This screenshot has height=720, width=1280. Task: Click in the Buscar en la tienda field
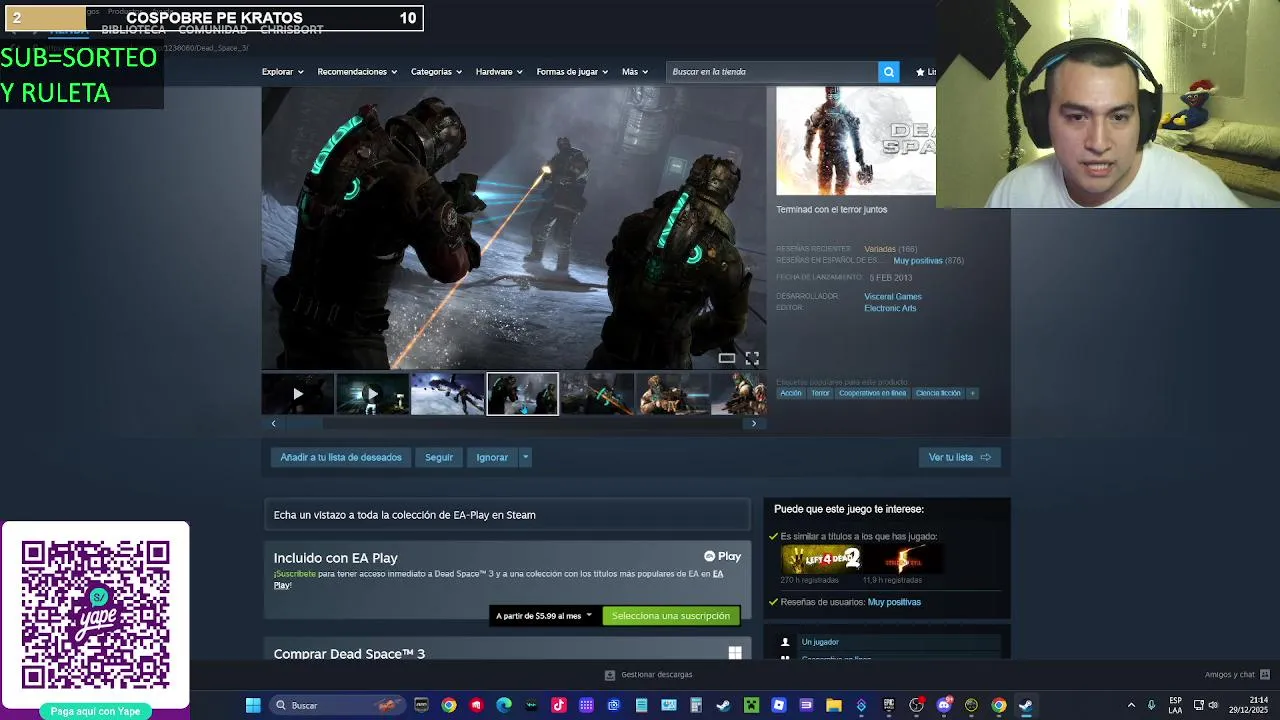[772, 72]
